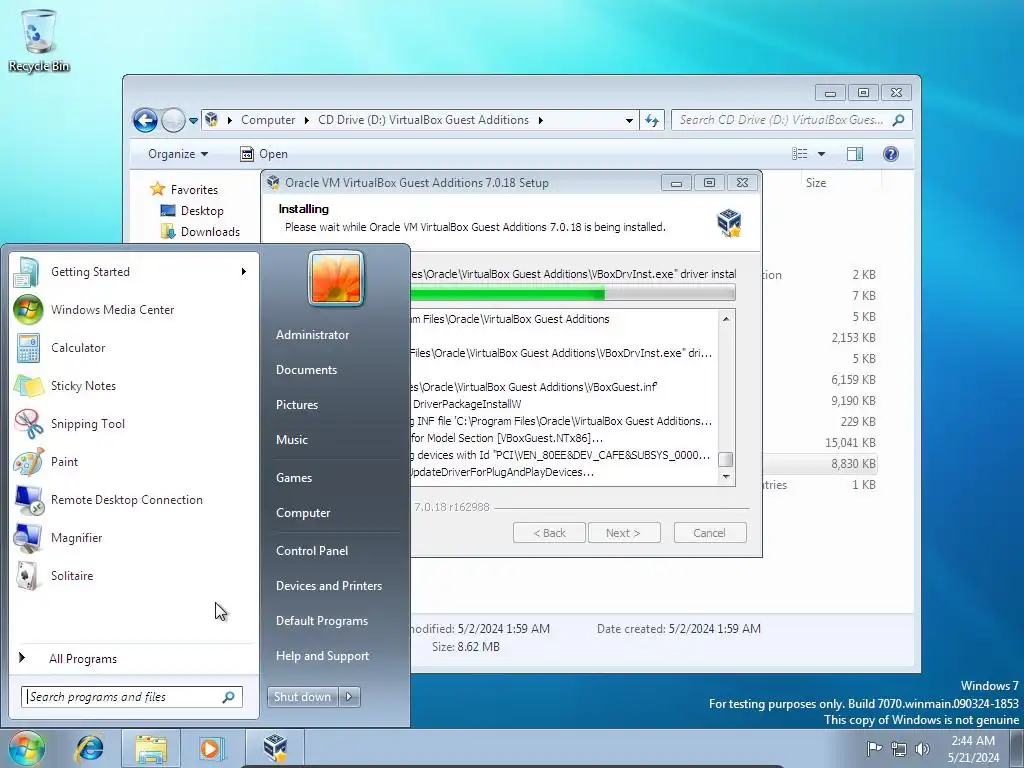
Task: Click Cancel in setup dialog
Action: pos(710,533)
